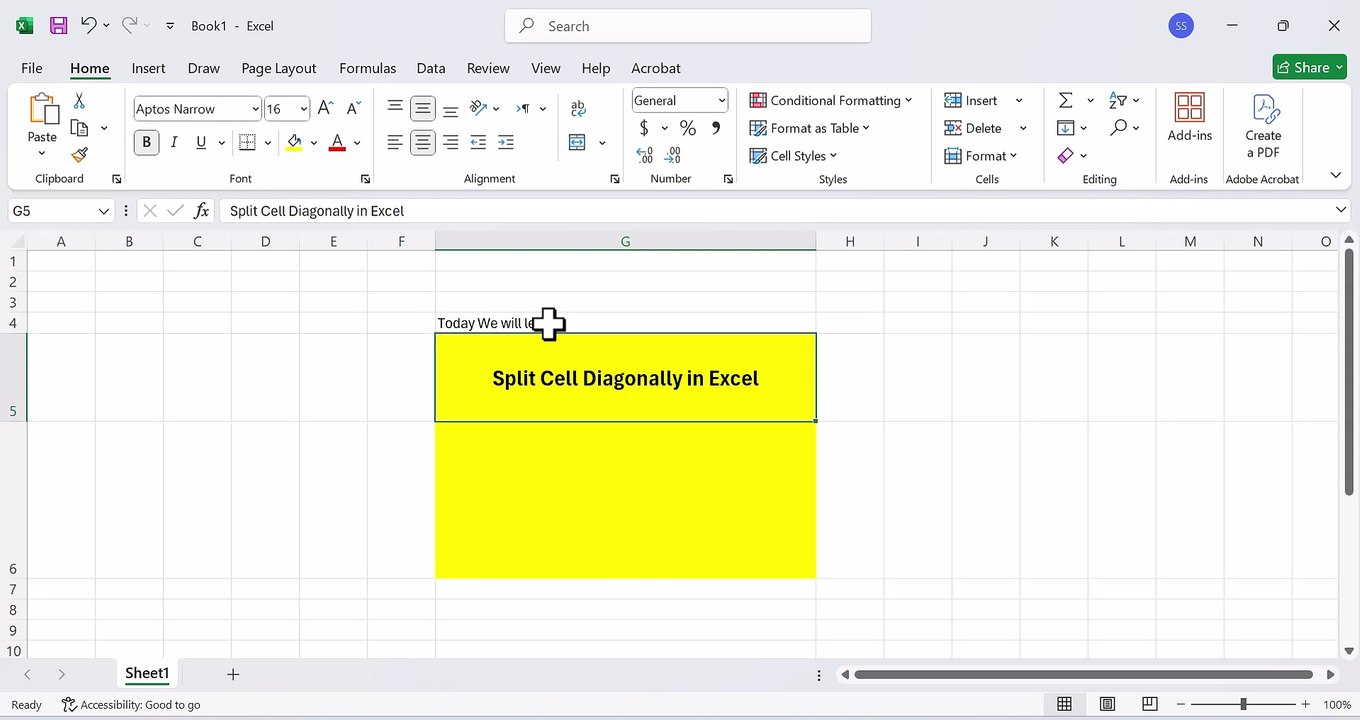Open the Acrobat tab
The image size is (1360, 720).
[x=656, y=68]
